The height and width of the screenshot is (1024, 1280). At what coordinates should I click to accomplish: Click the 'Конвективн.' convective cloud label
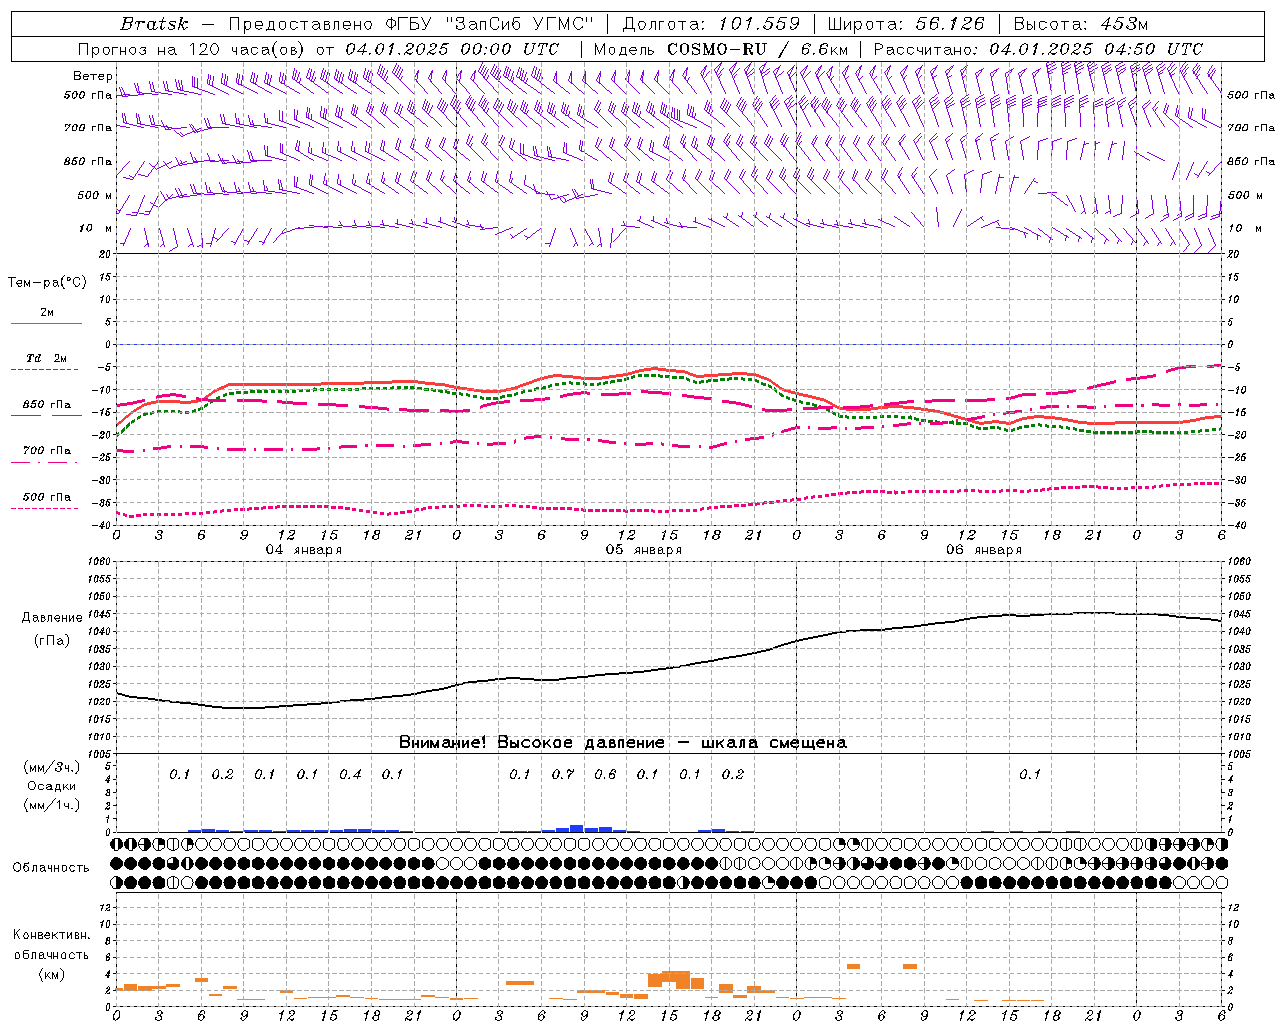(x=51, y=935)
